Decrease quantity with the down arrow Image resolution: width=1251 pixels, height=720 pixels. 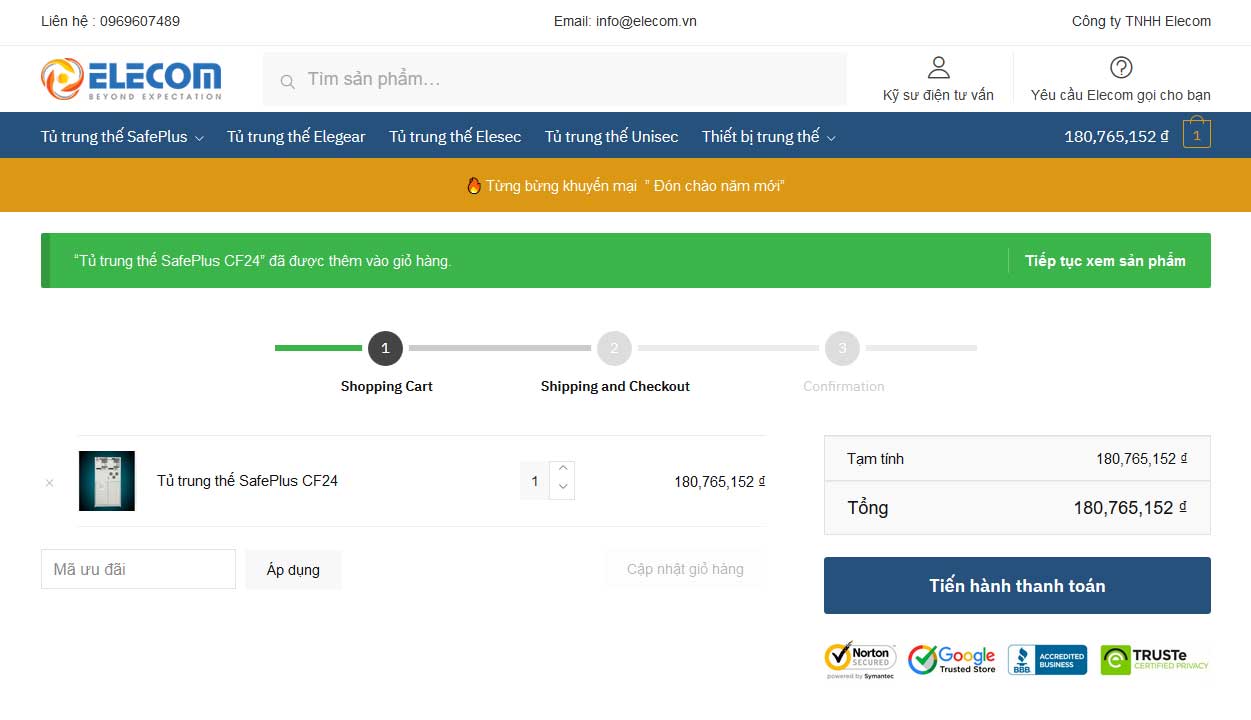click(x=563, y=488)
